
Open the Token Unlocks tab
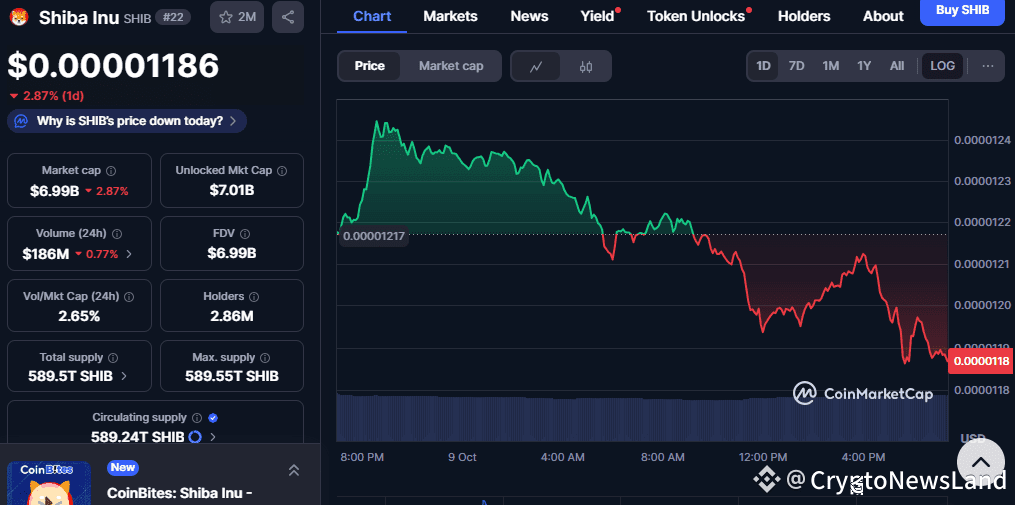click(696, 16)
